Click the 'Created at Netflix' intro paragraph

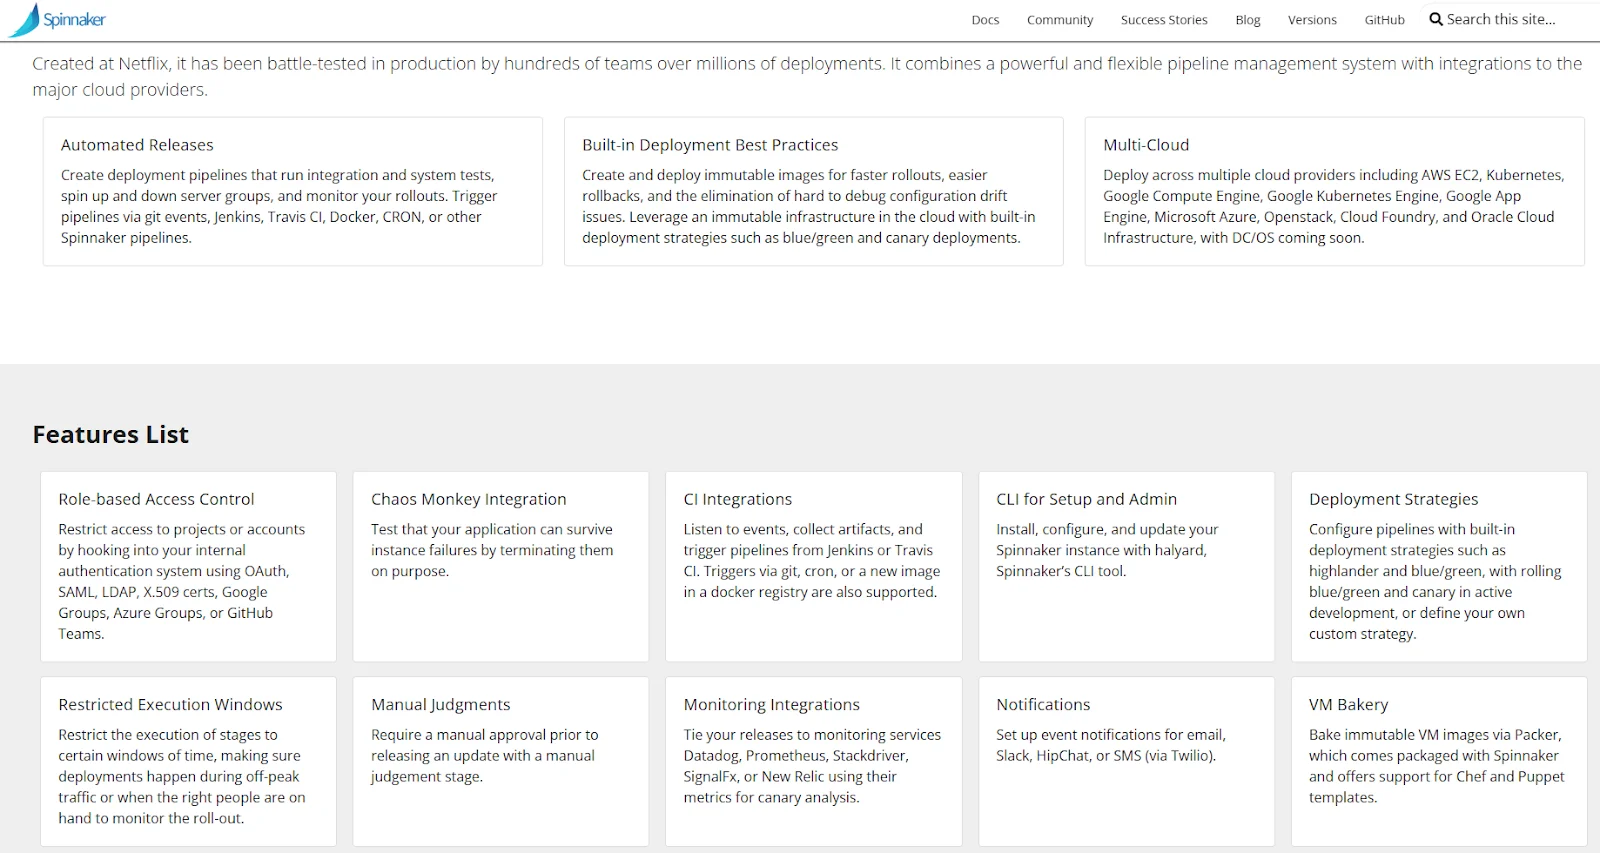click(807, 76)
